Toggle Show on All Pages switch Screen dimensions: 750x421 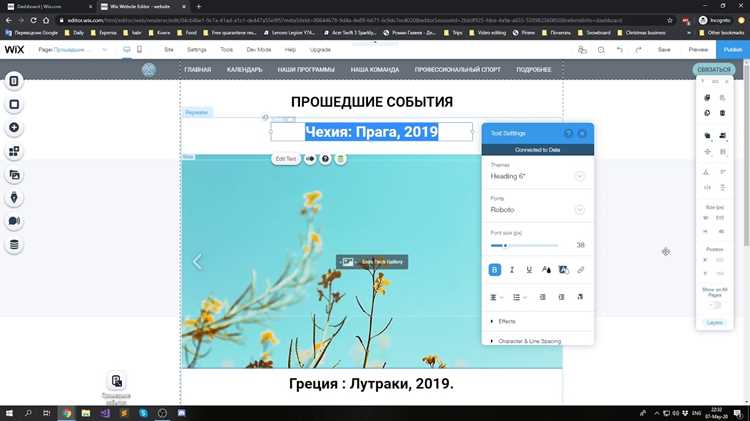click(715, 305)
